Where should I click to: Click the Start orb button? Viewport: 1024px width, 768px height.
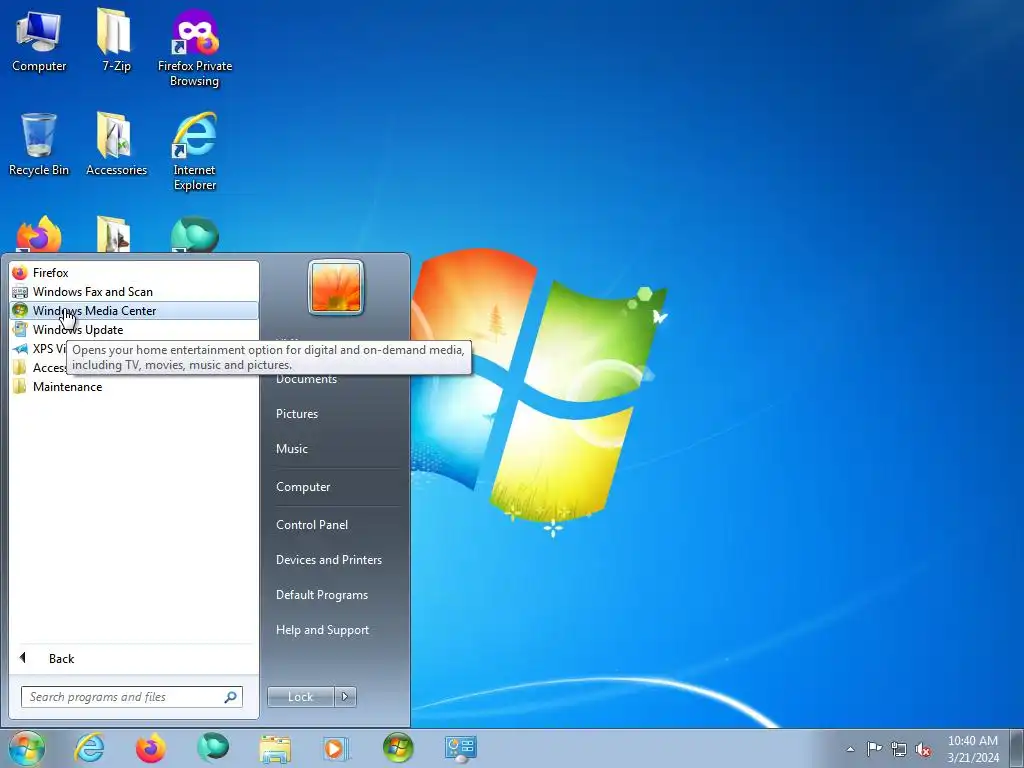pos(26,748)
